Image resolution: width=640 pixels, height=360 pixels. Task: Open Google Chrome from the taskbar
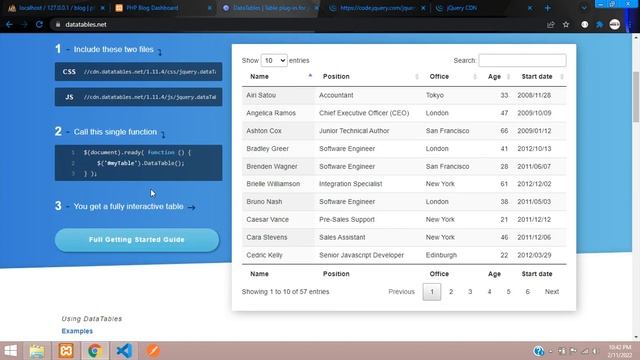pos(95,351)
